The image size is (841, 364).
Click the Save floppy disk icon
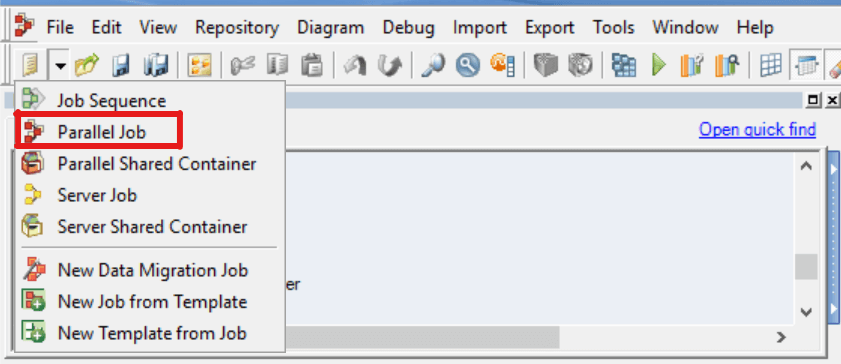[121, 66]
